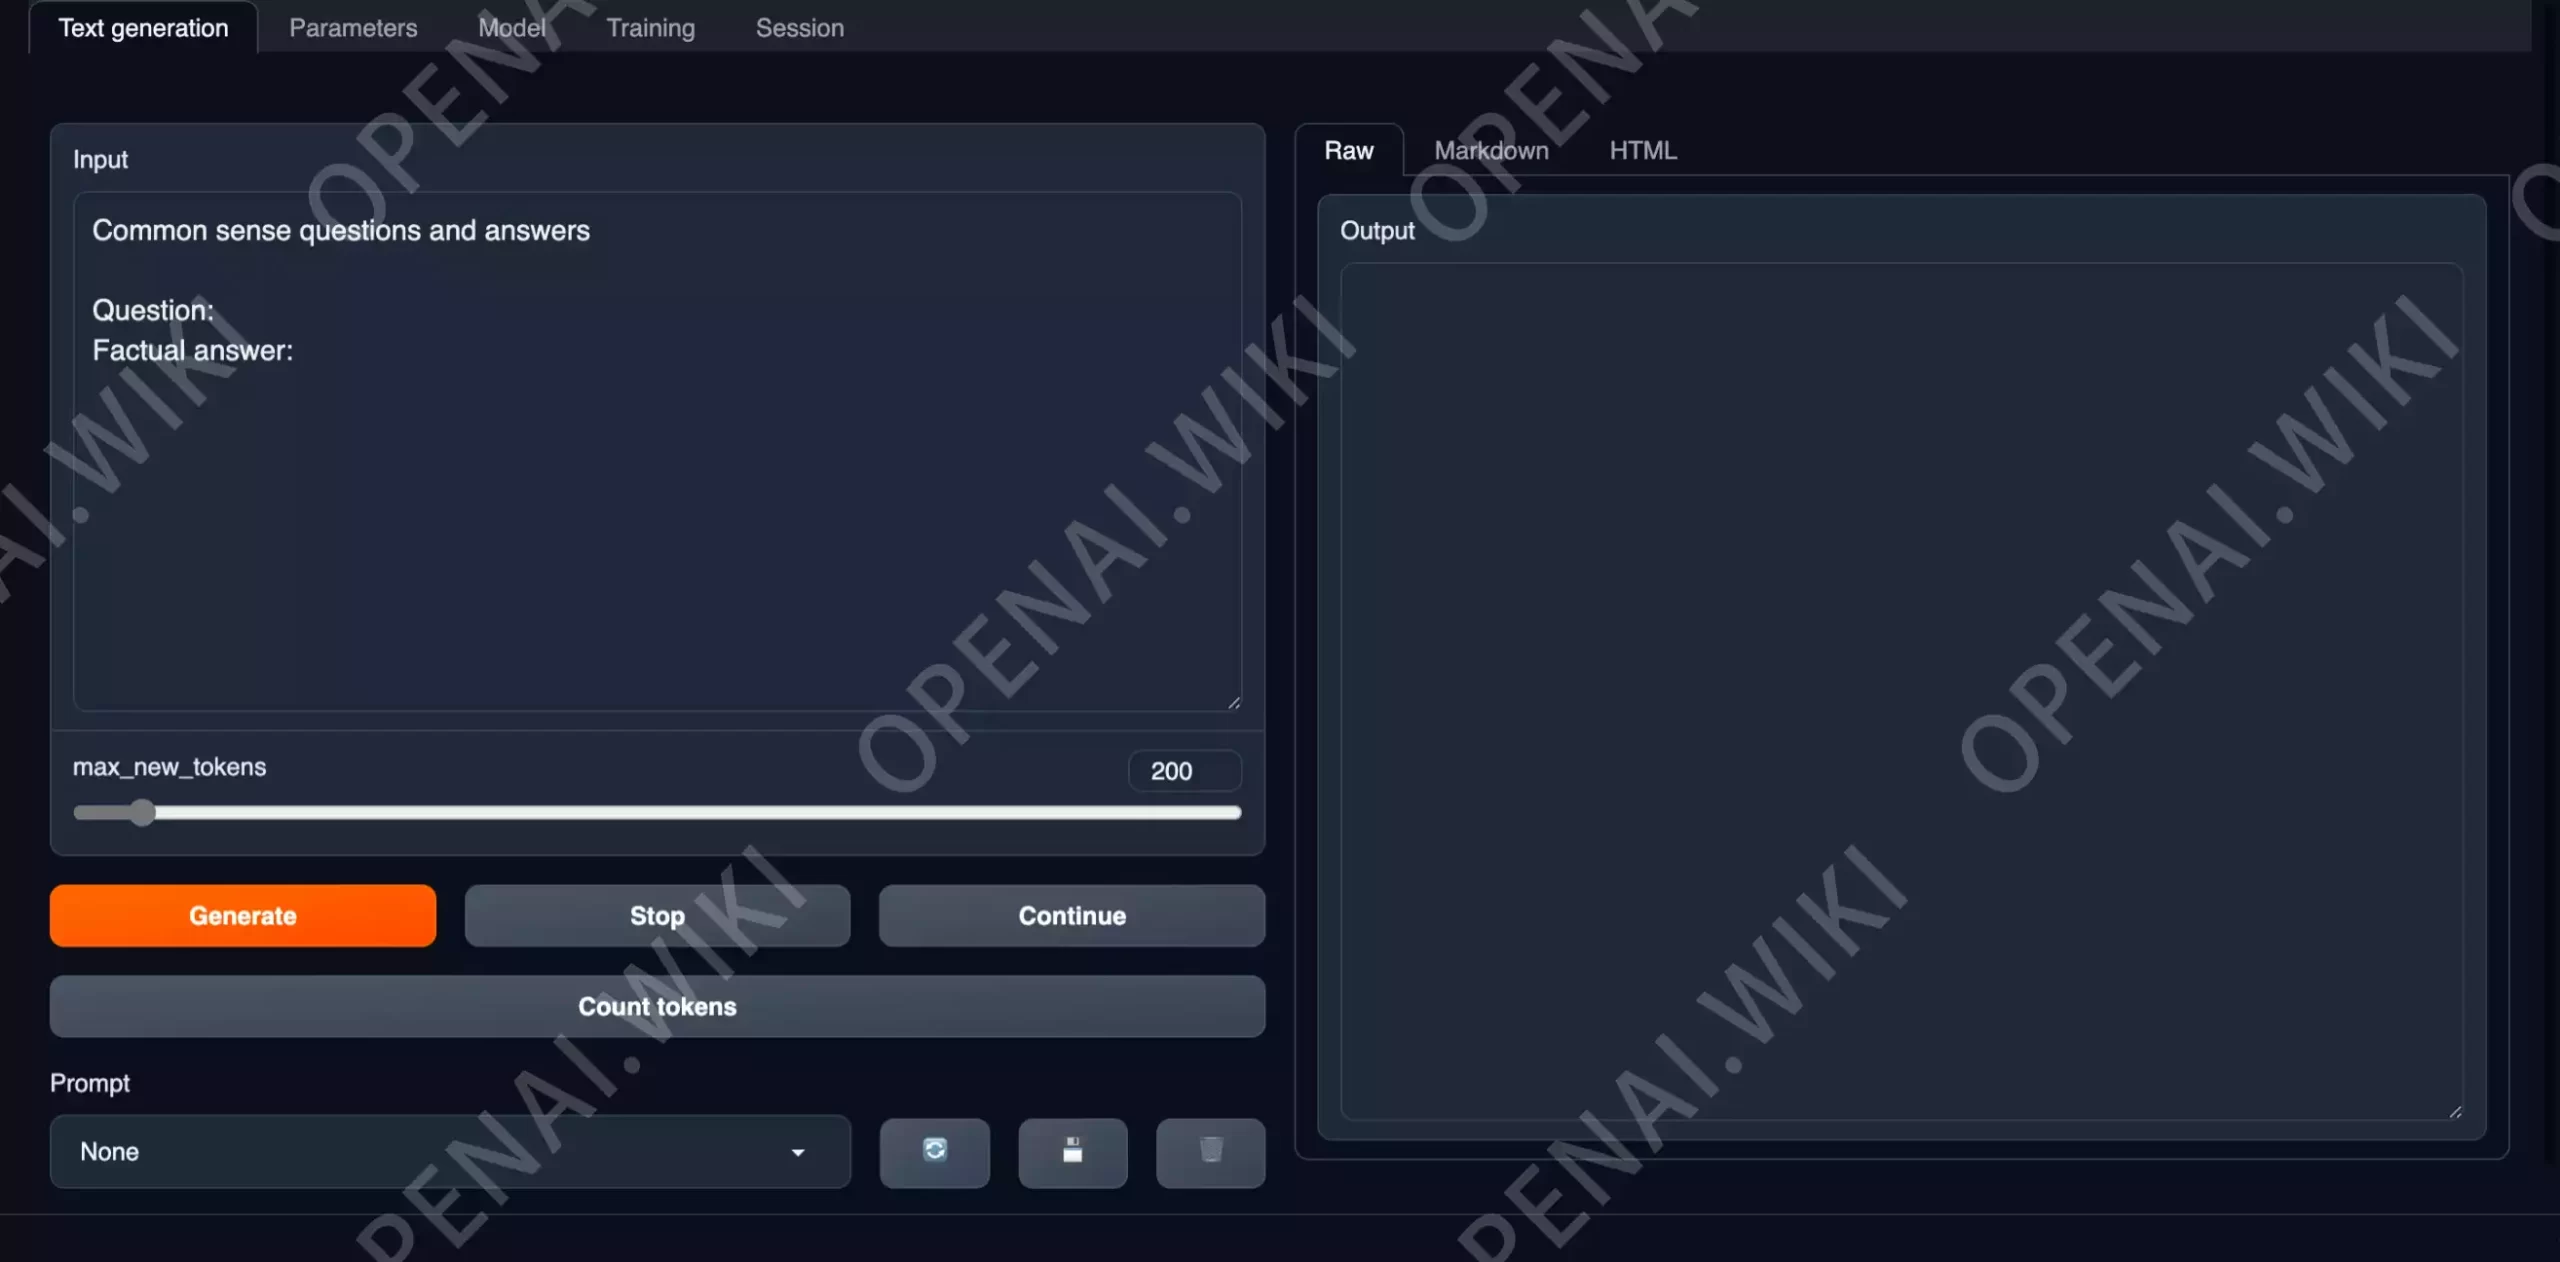
Task: Switch to the Parameters tab
Action: pos(353,28)
